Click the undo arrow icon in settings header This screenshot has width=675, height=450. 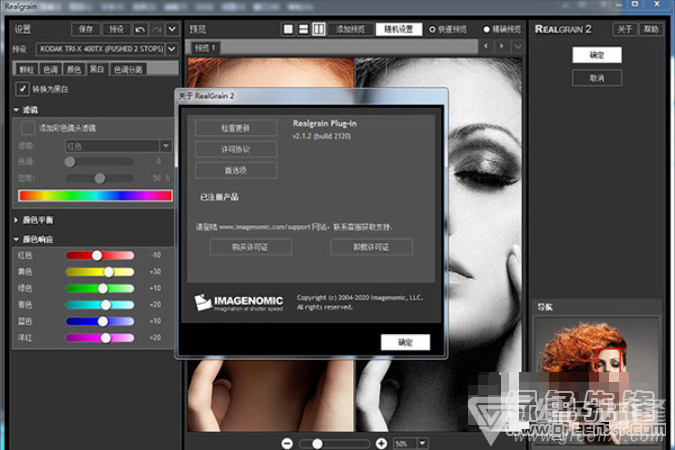click(140, 29)
